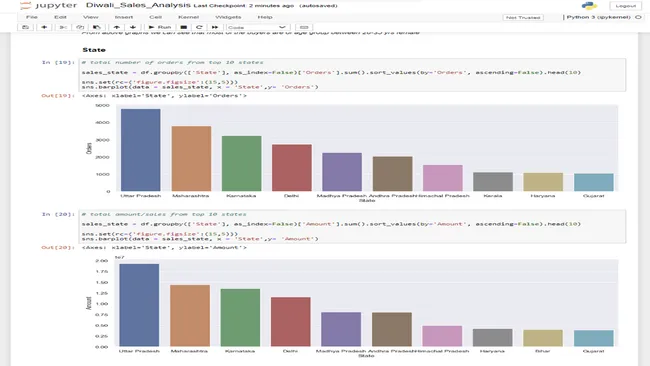The image size is (650, 366).
Task: Select the code cell In [19]
Action: coord(352,75)
